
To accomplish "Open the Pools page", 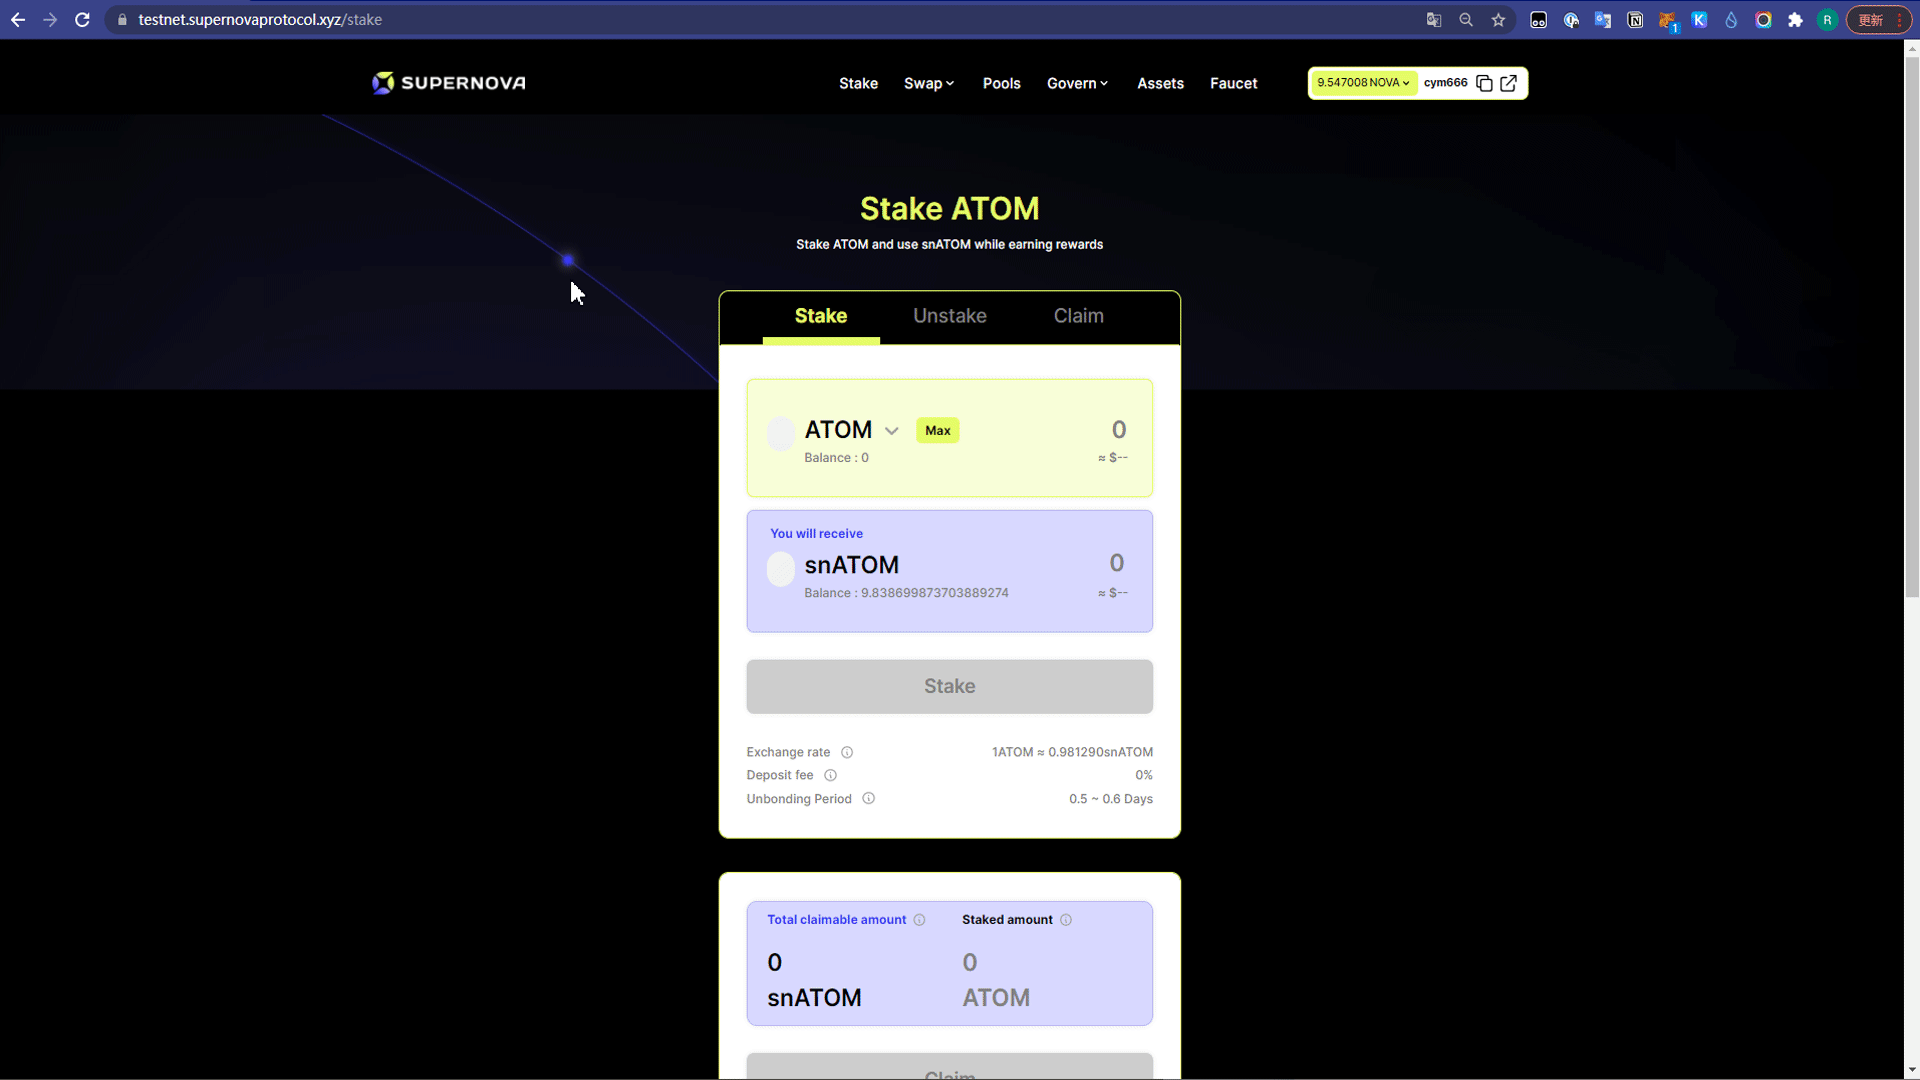I will click(x=1001, y=83).
